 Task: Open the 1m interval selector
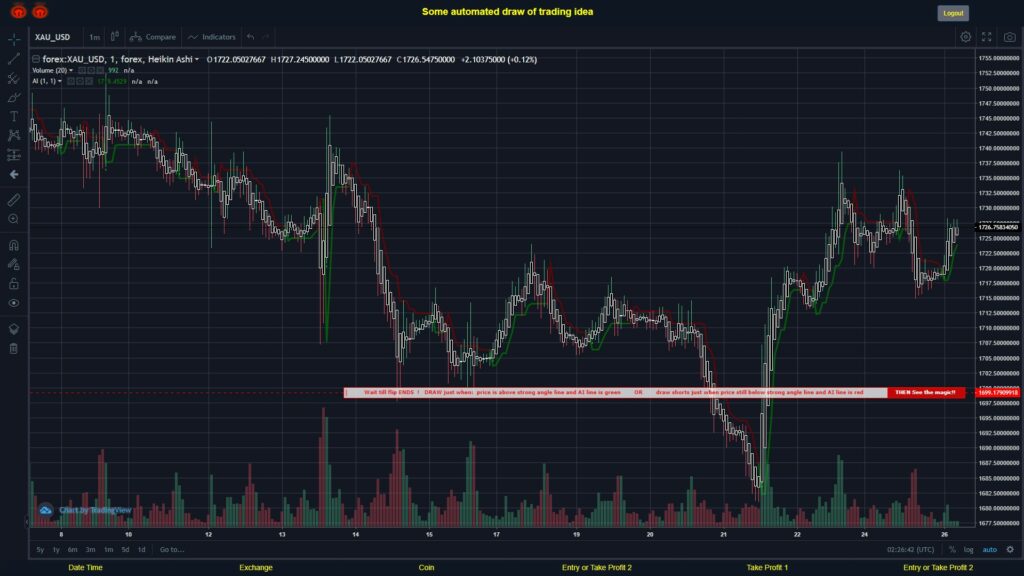tap(95, 37)
